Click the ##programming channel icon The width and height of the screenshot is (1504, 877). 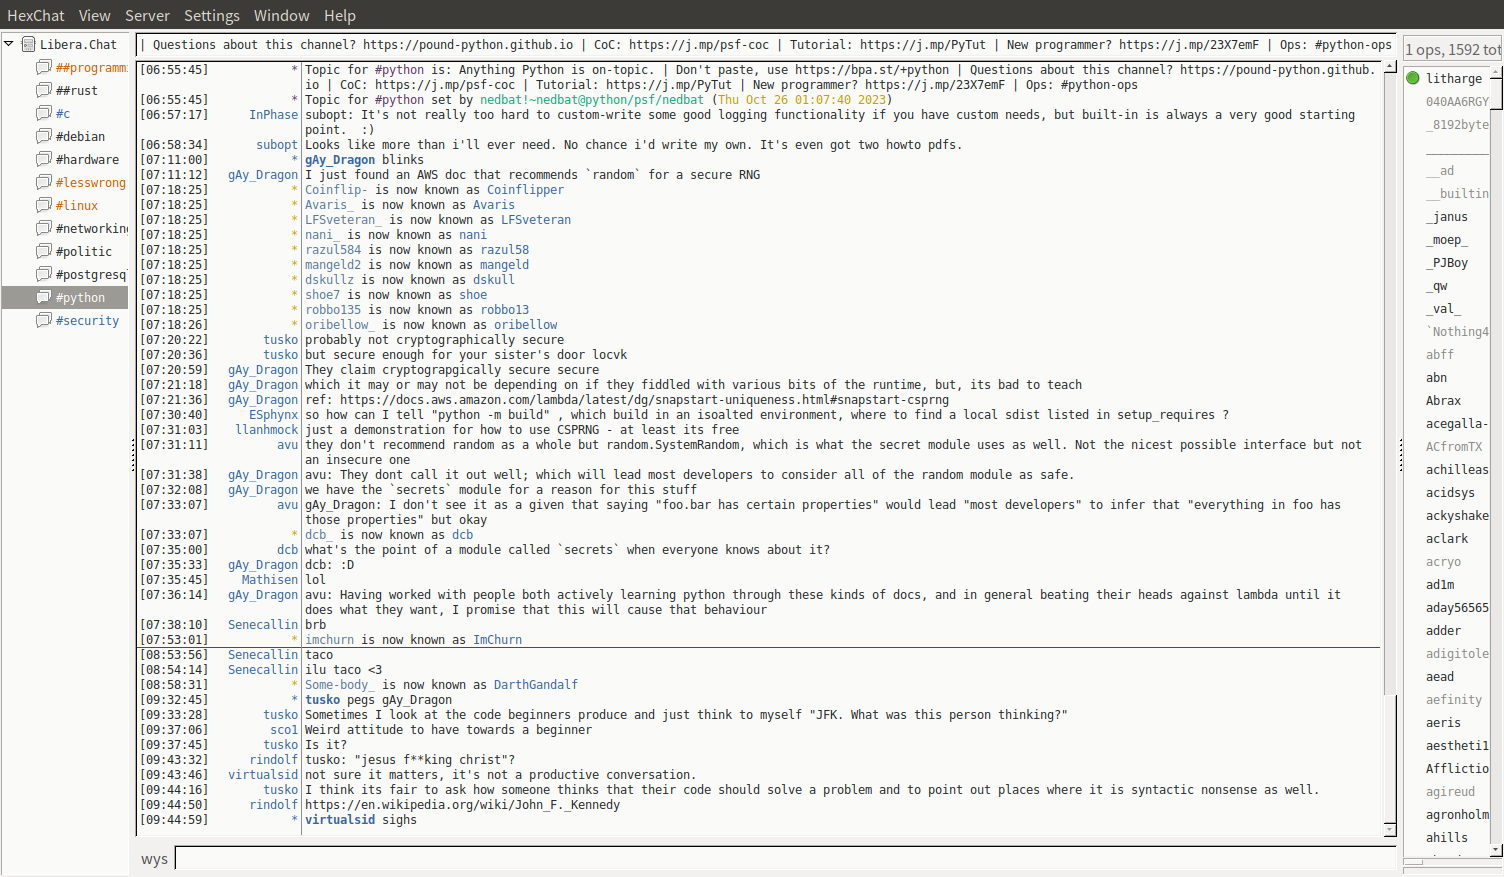[x=44, y=67]
